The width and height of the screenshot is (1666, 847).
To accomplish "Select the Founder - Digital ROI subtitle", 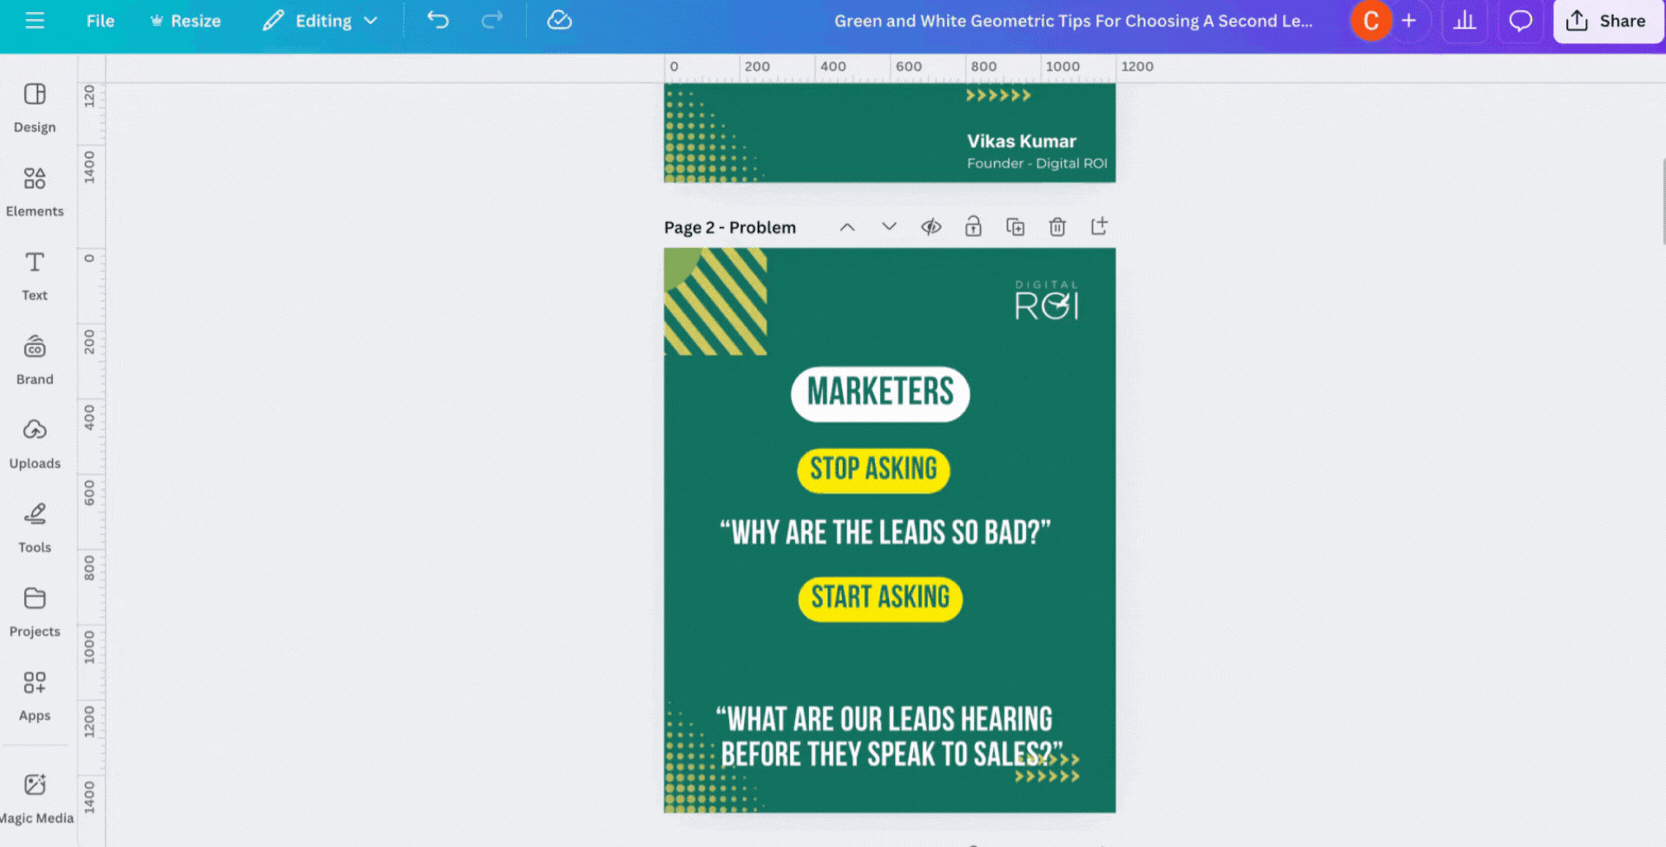I will pos(1037,163).
